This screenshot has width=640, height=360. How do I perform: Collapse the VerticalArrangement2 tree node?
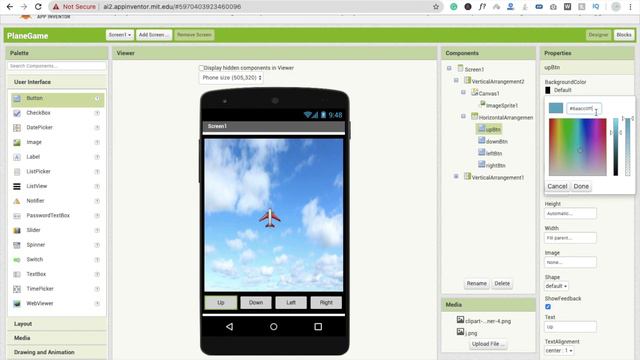456,80
